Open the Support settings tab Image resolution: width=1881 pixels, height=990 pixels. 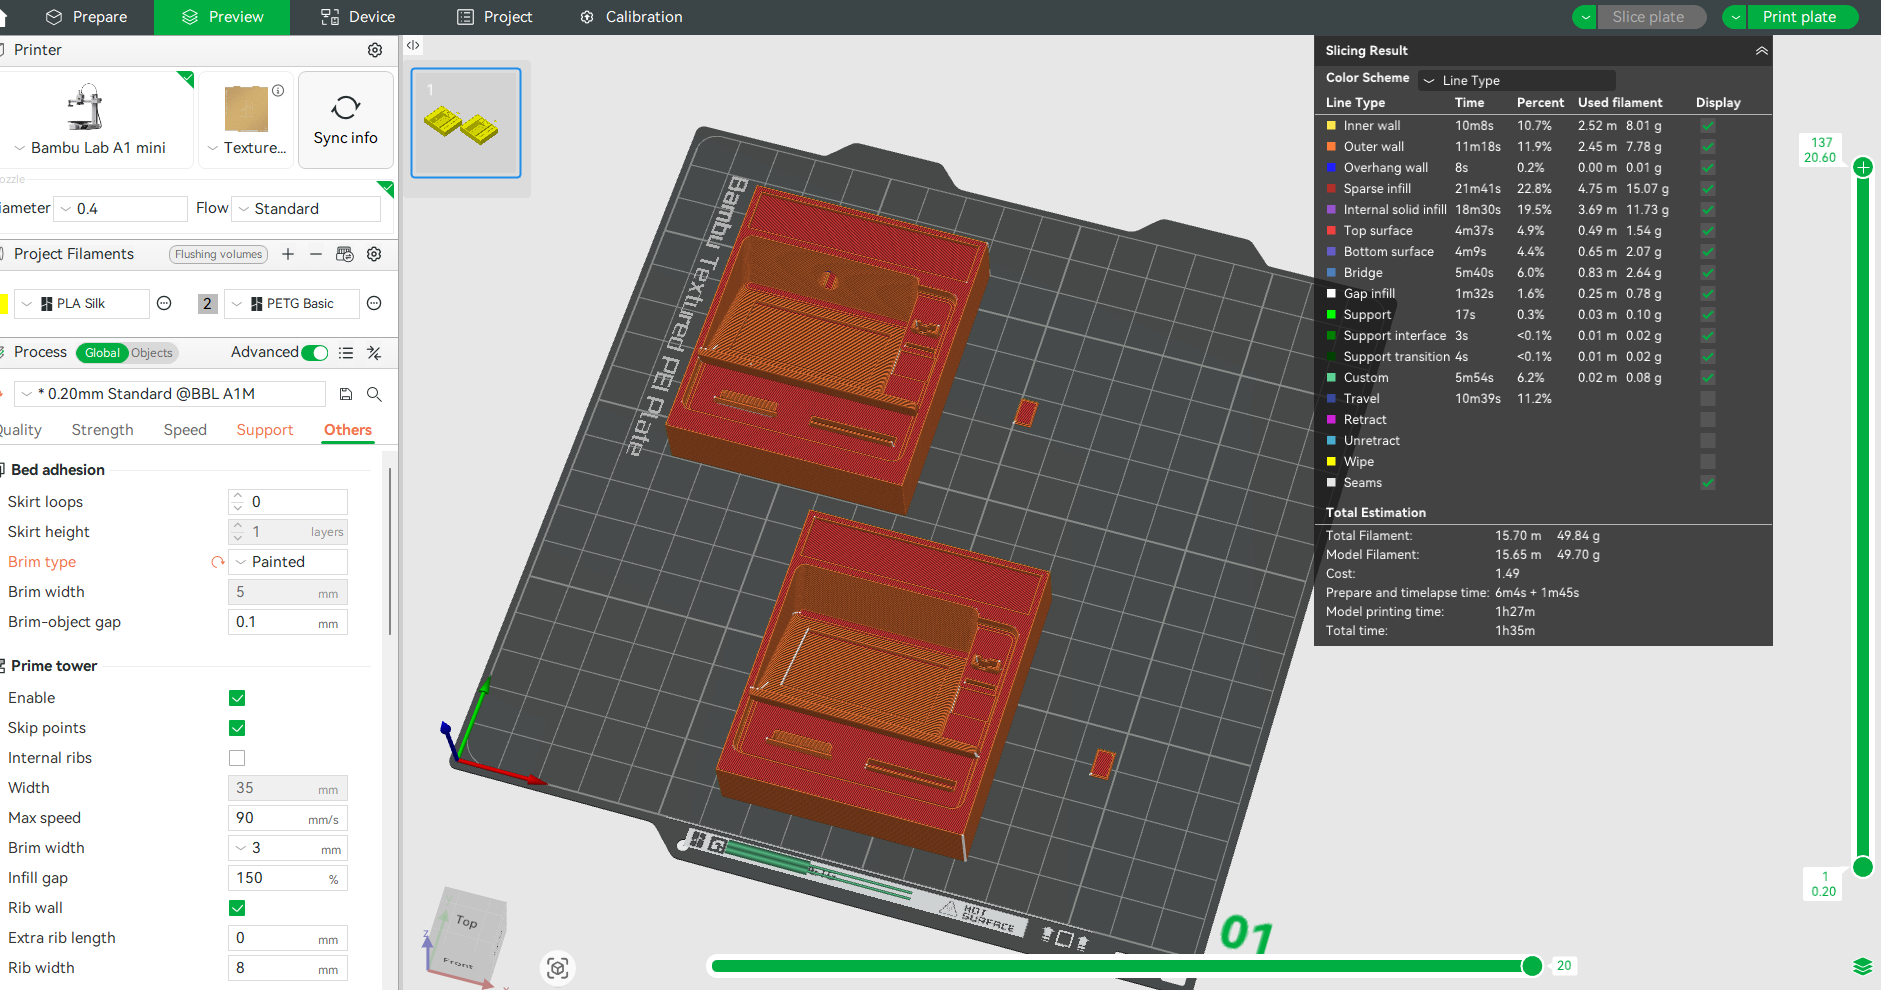click(x=264, y=430)
